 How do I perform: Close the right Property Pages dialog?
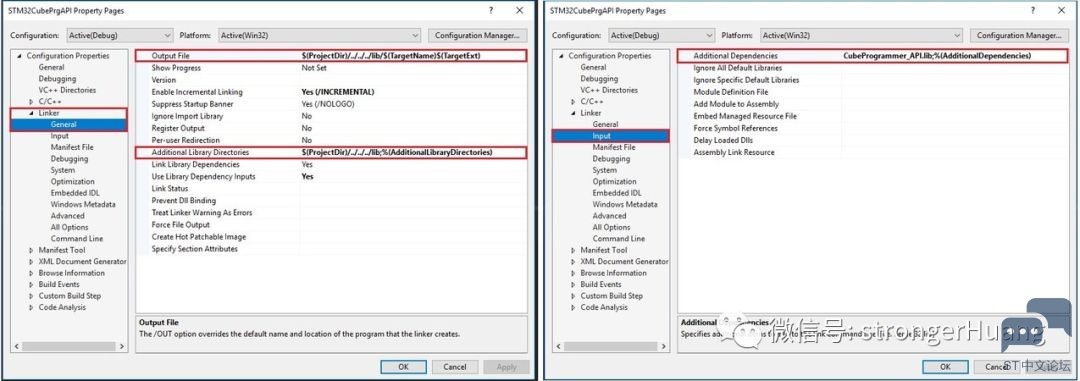click(x=1061, y=10)
